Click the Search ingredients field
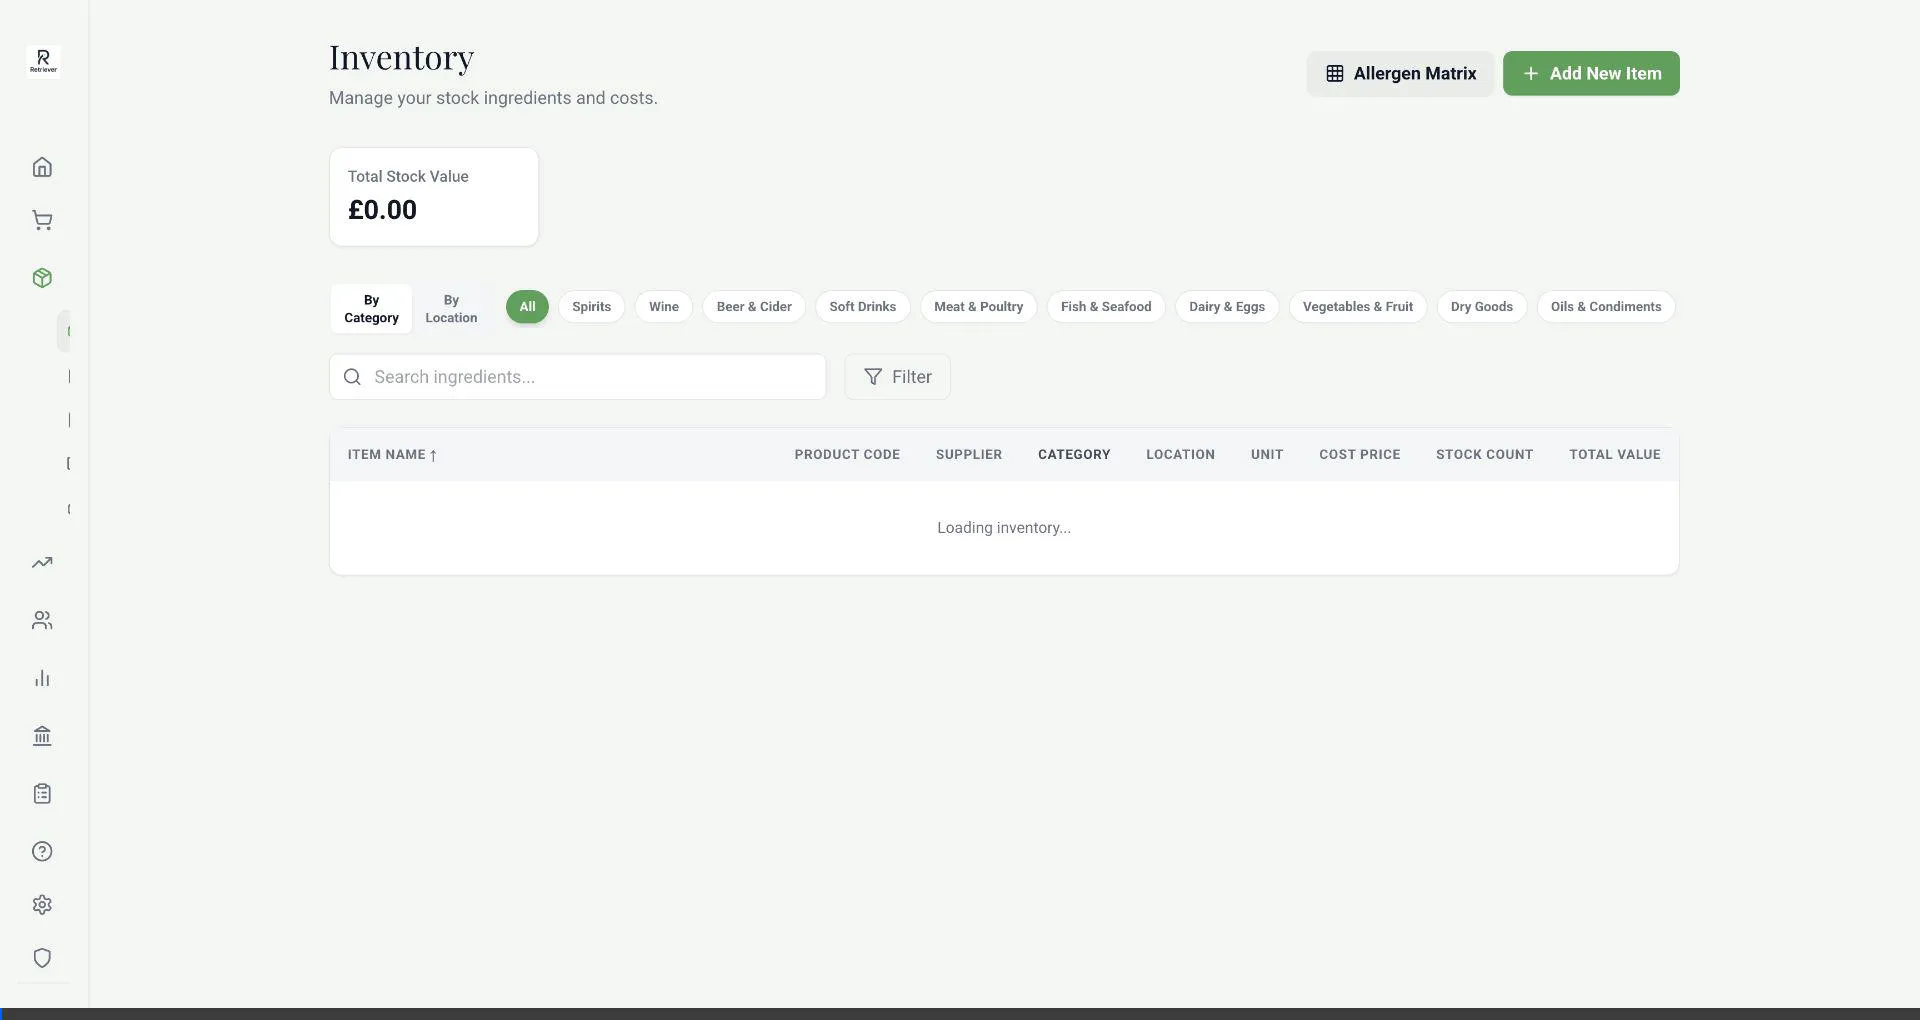 [x=578, y=376]
